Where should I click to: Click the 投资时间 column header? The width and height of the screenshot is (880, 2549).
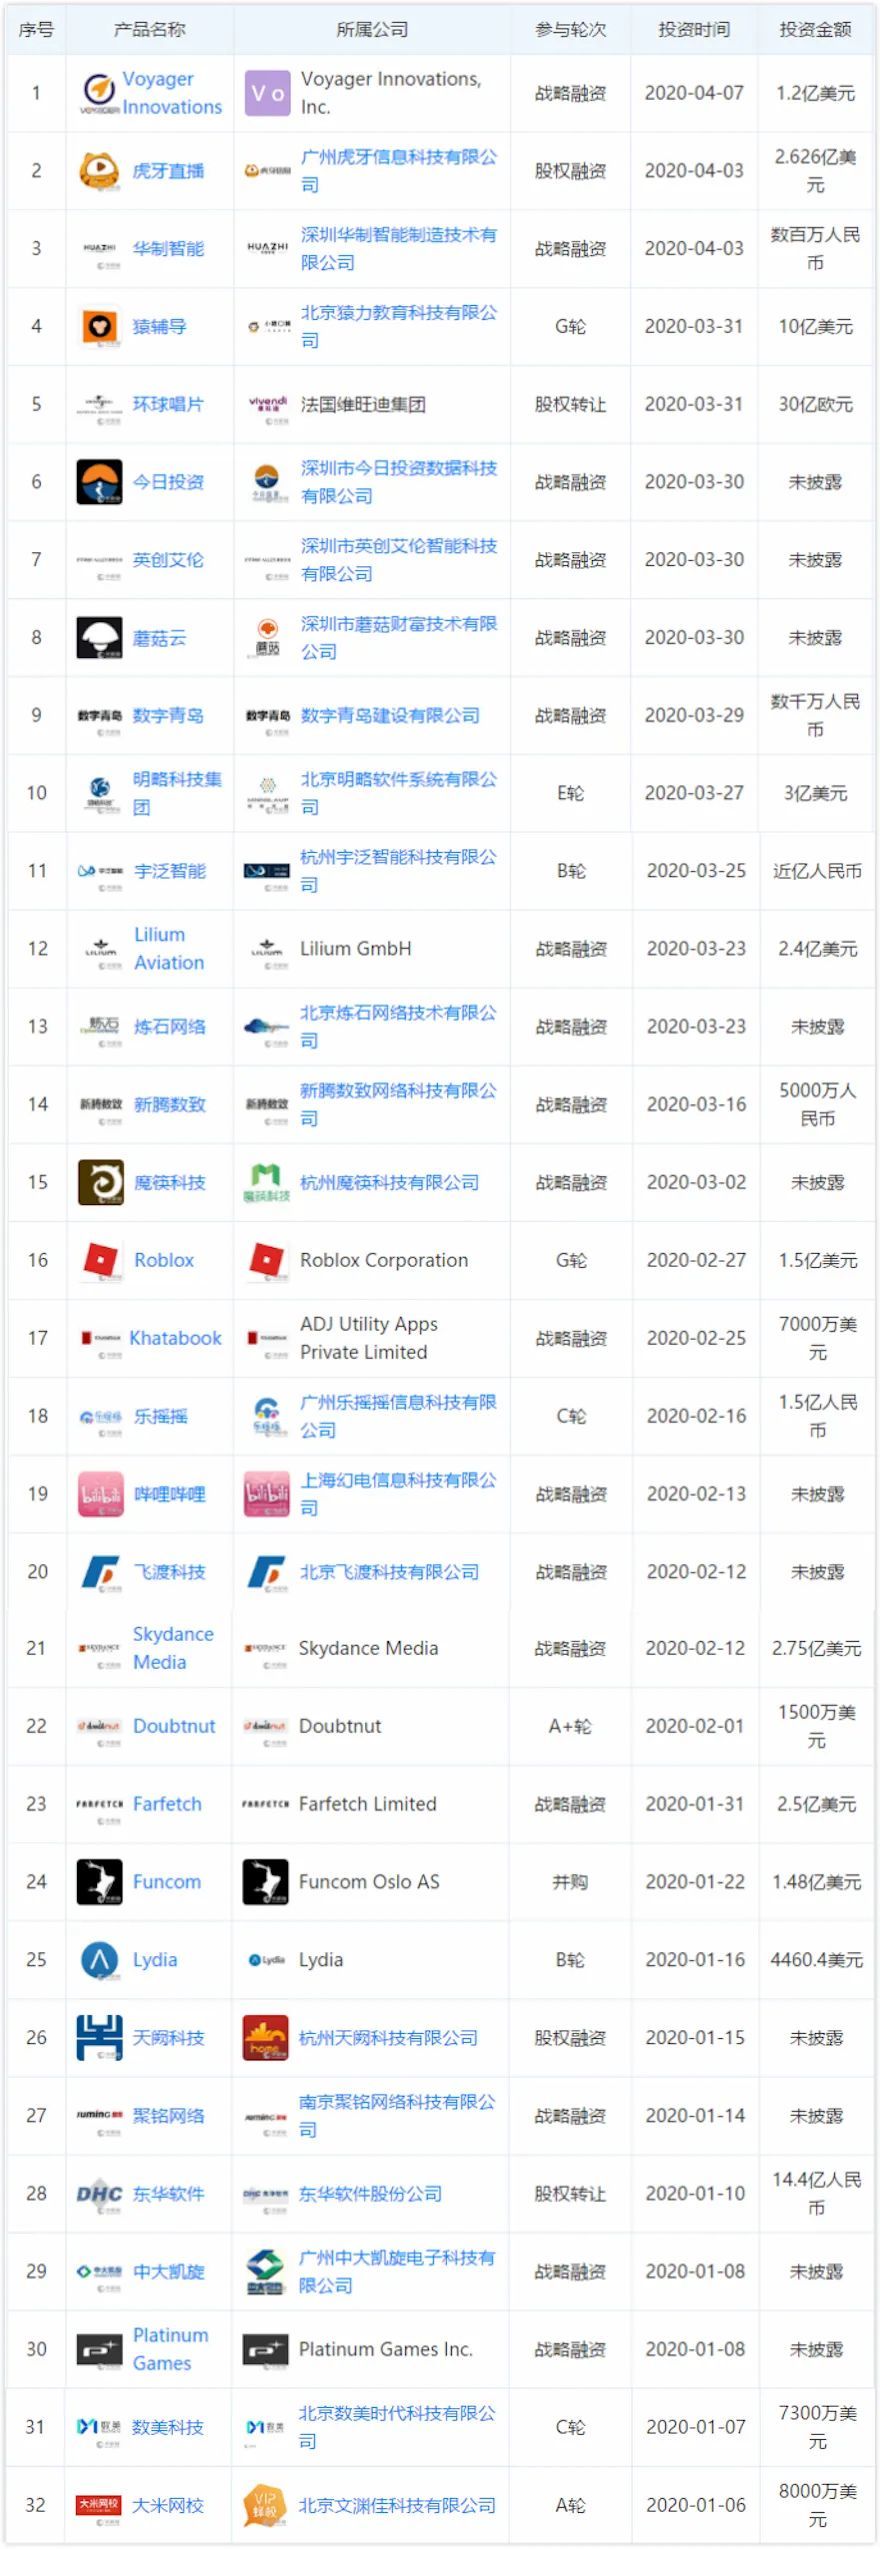tap(694, 30)
